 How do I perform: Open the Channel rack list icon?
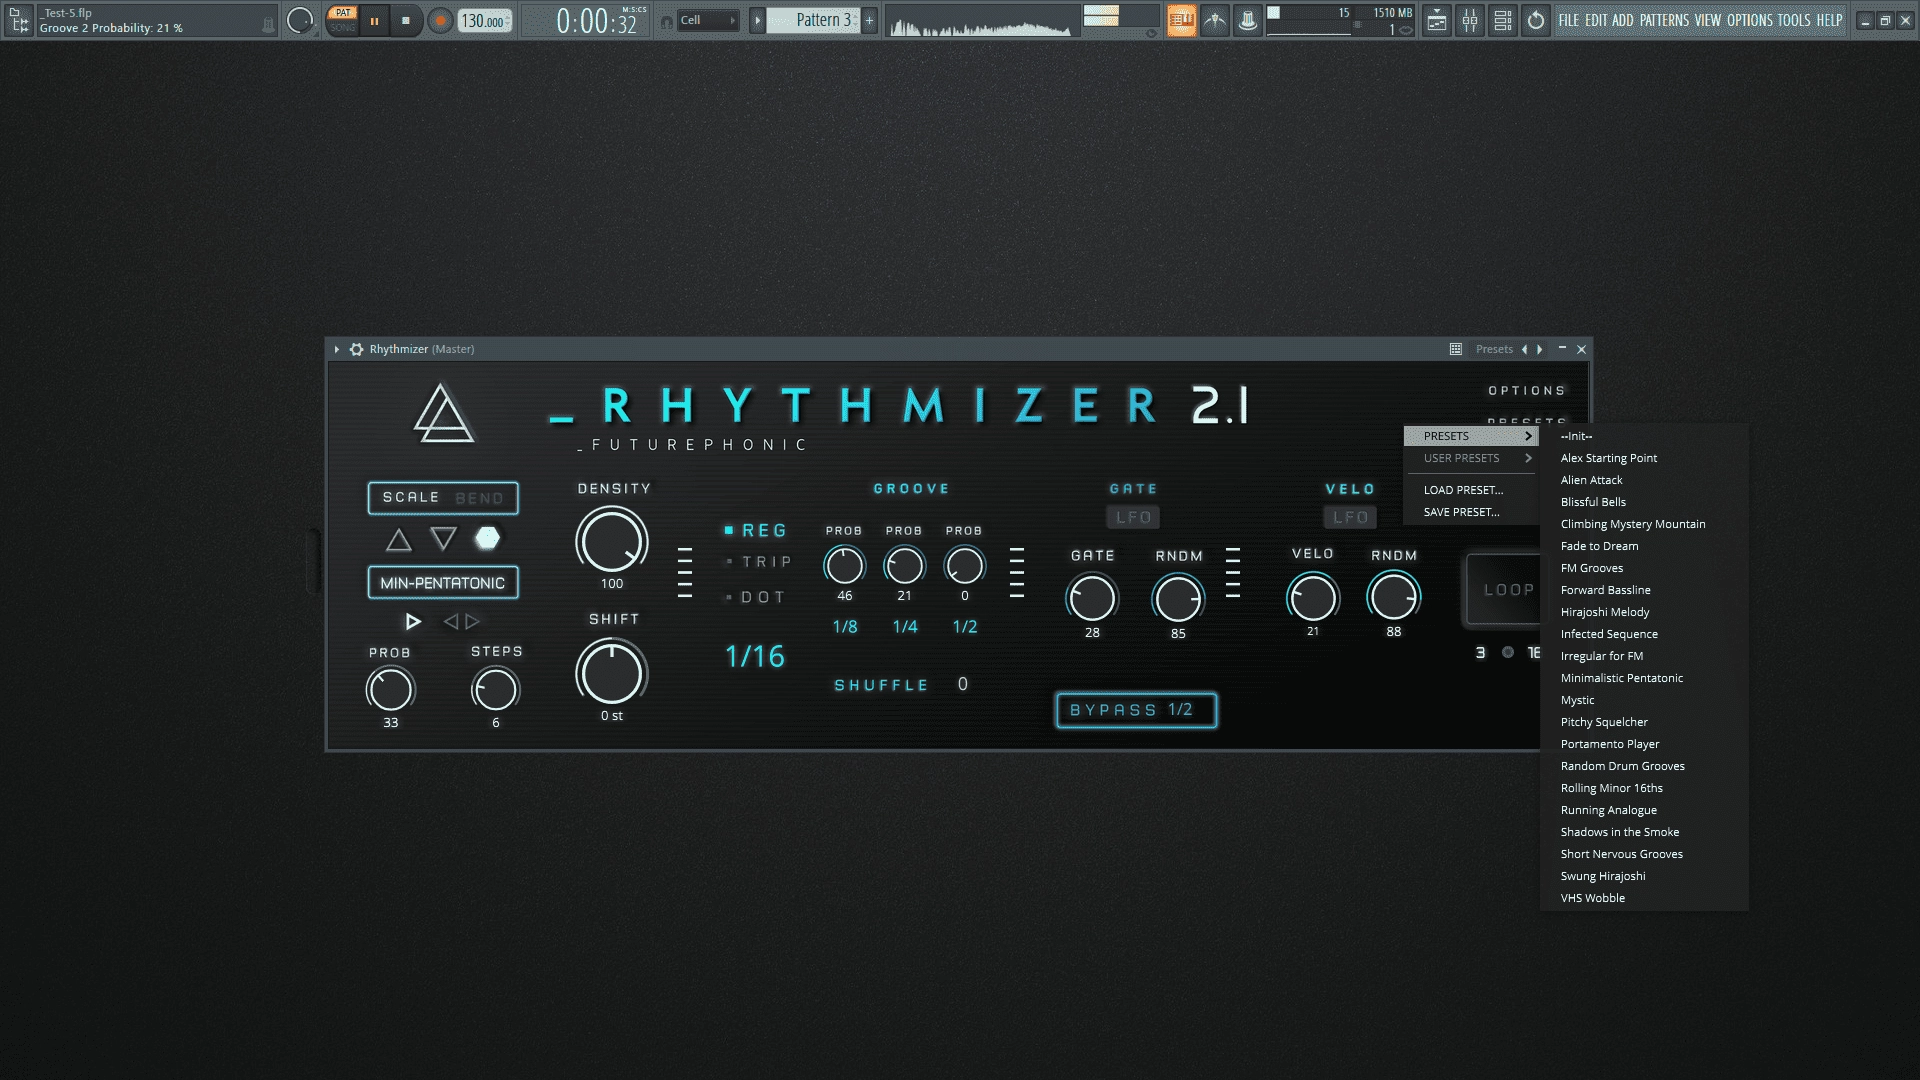1503,20
